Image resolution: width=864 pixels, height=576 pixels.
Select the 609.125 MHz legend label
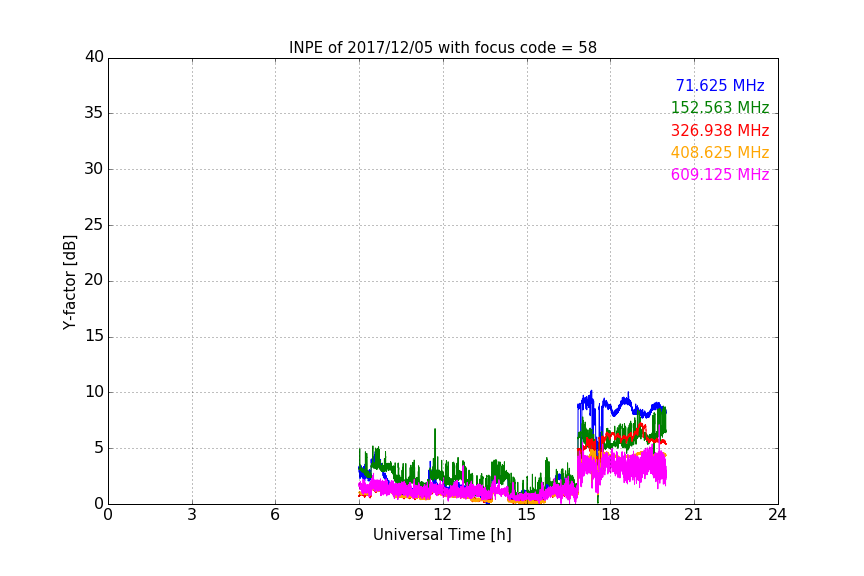tap(720, 174)
